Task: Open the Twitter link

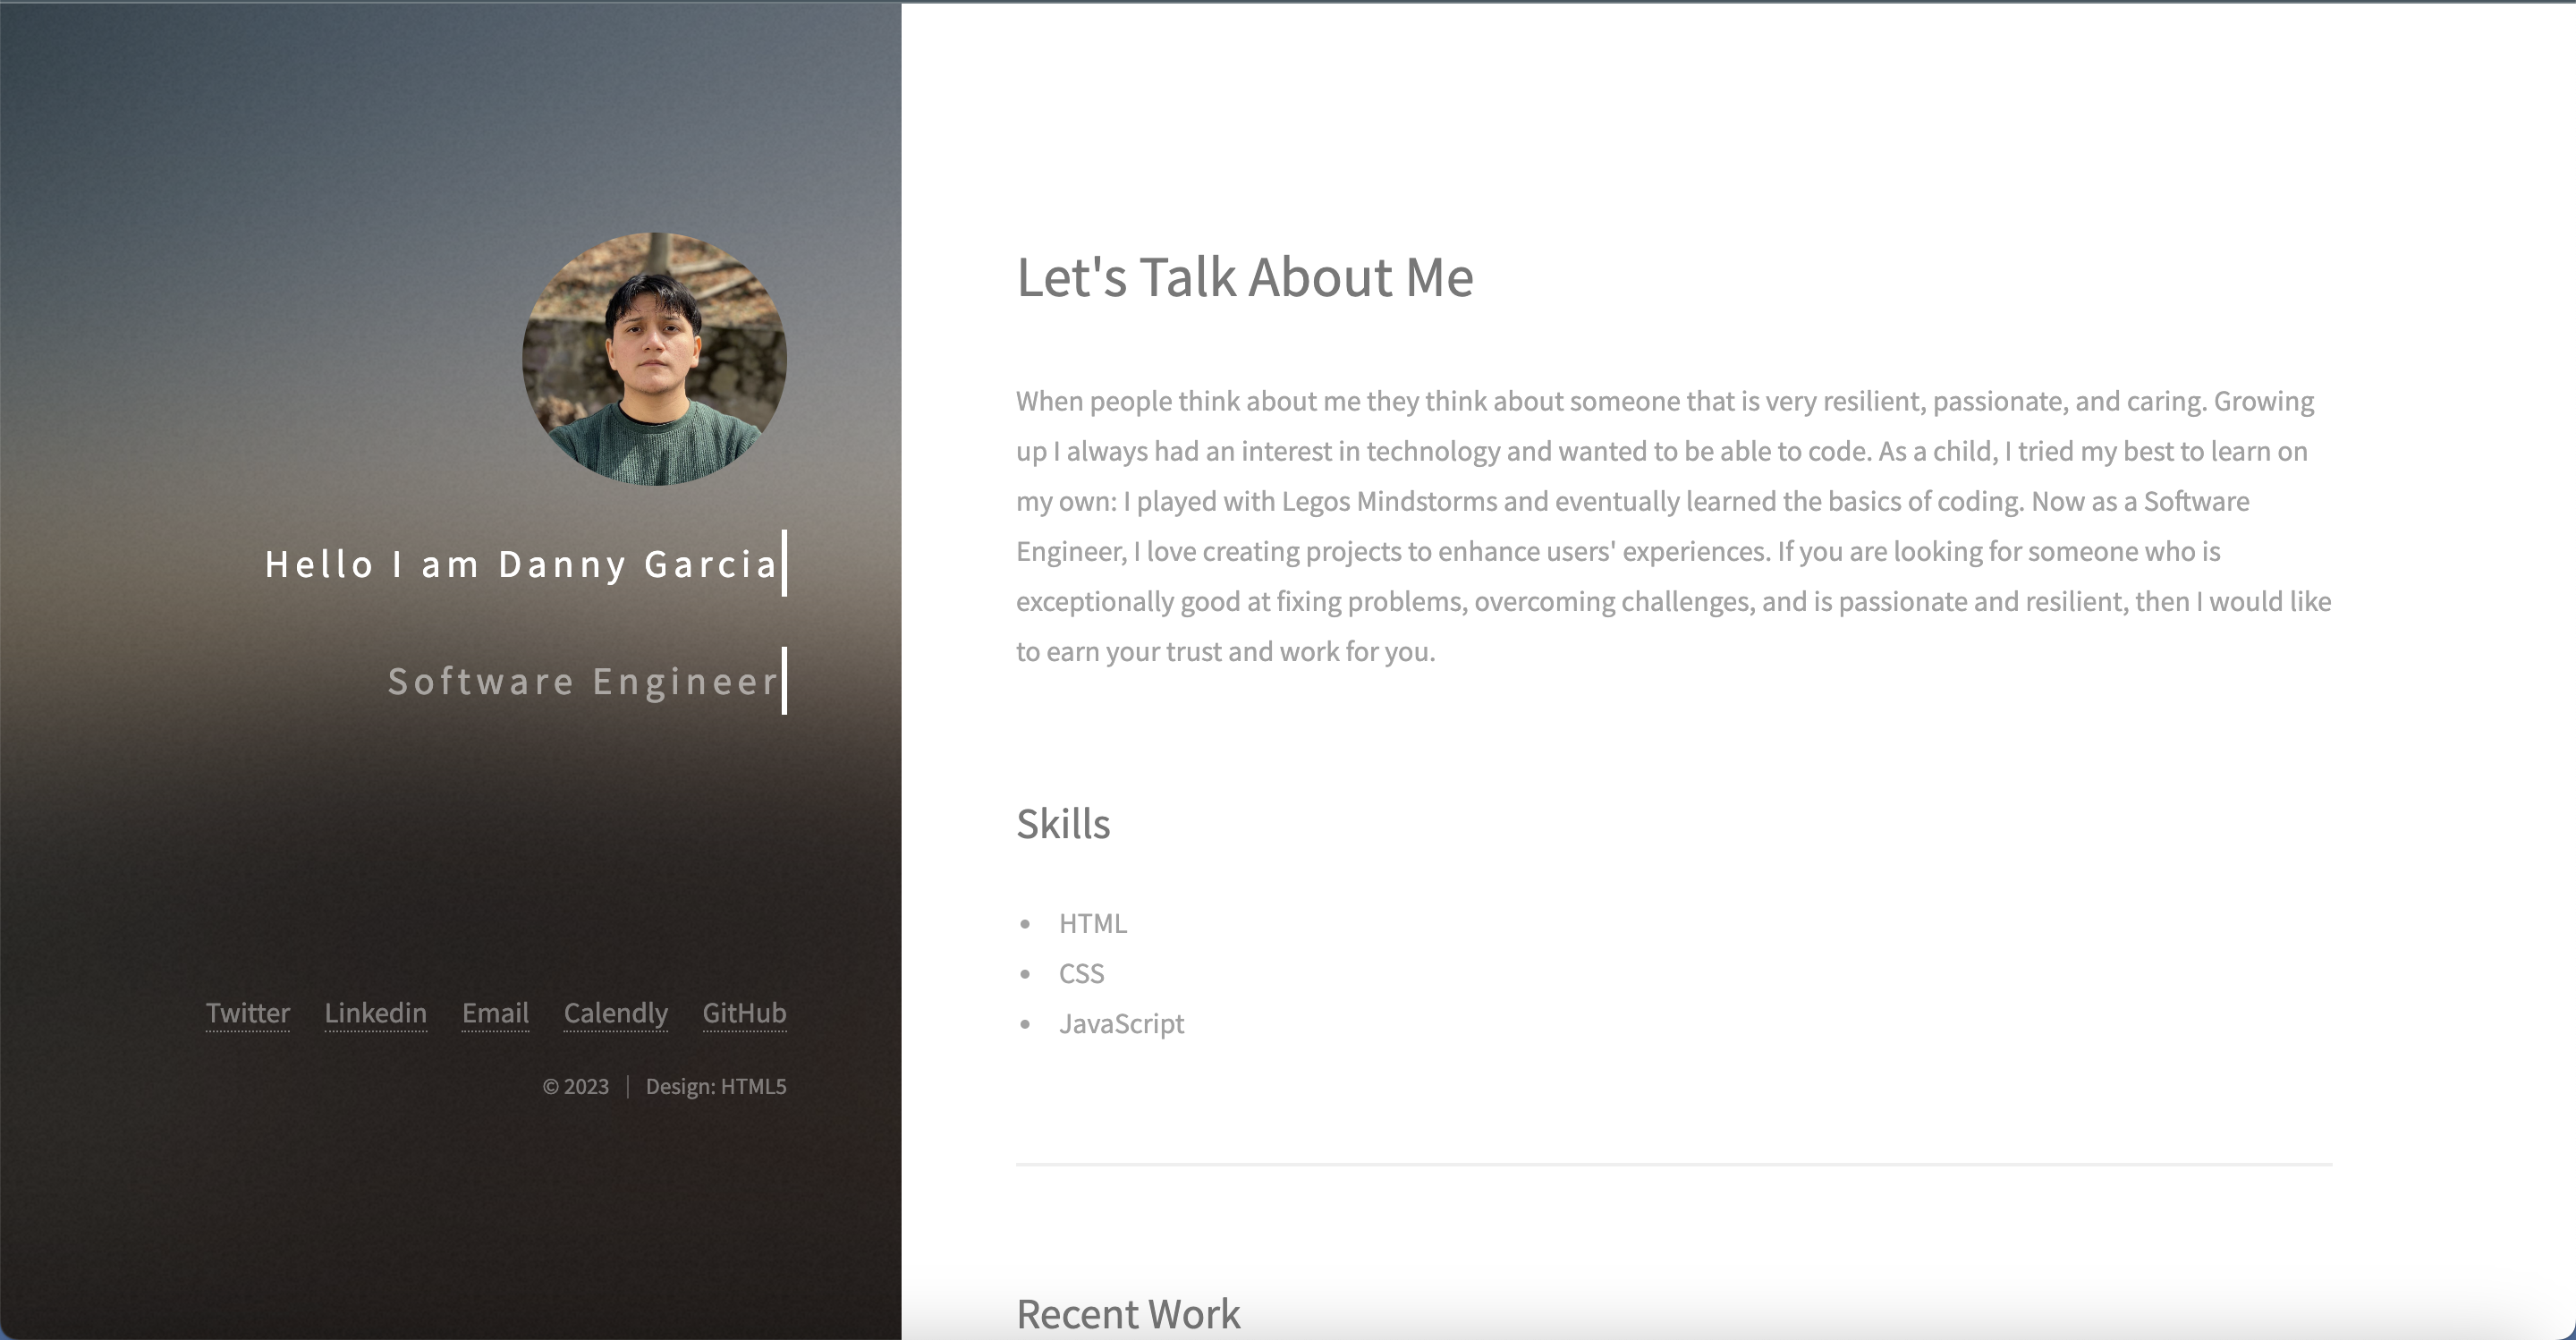Action: point(247,1013)
